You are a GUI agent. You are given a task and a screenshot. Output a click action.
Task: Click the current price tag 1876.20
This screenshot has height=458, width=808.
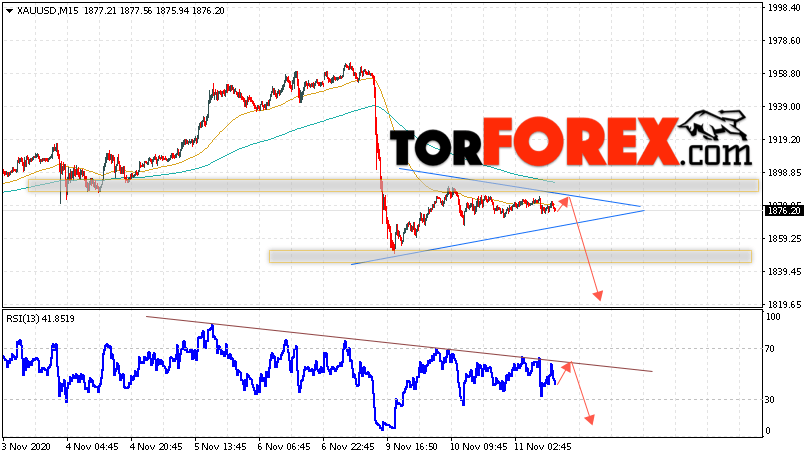pos(785,211)
